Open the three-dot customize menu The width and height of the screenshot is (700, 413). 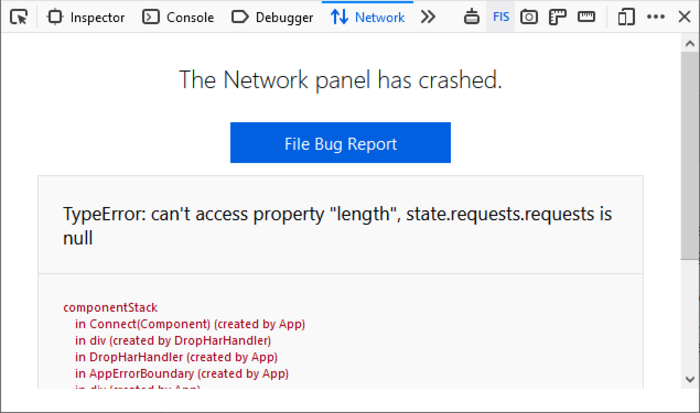click(656, 17)
